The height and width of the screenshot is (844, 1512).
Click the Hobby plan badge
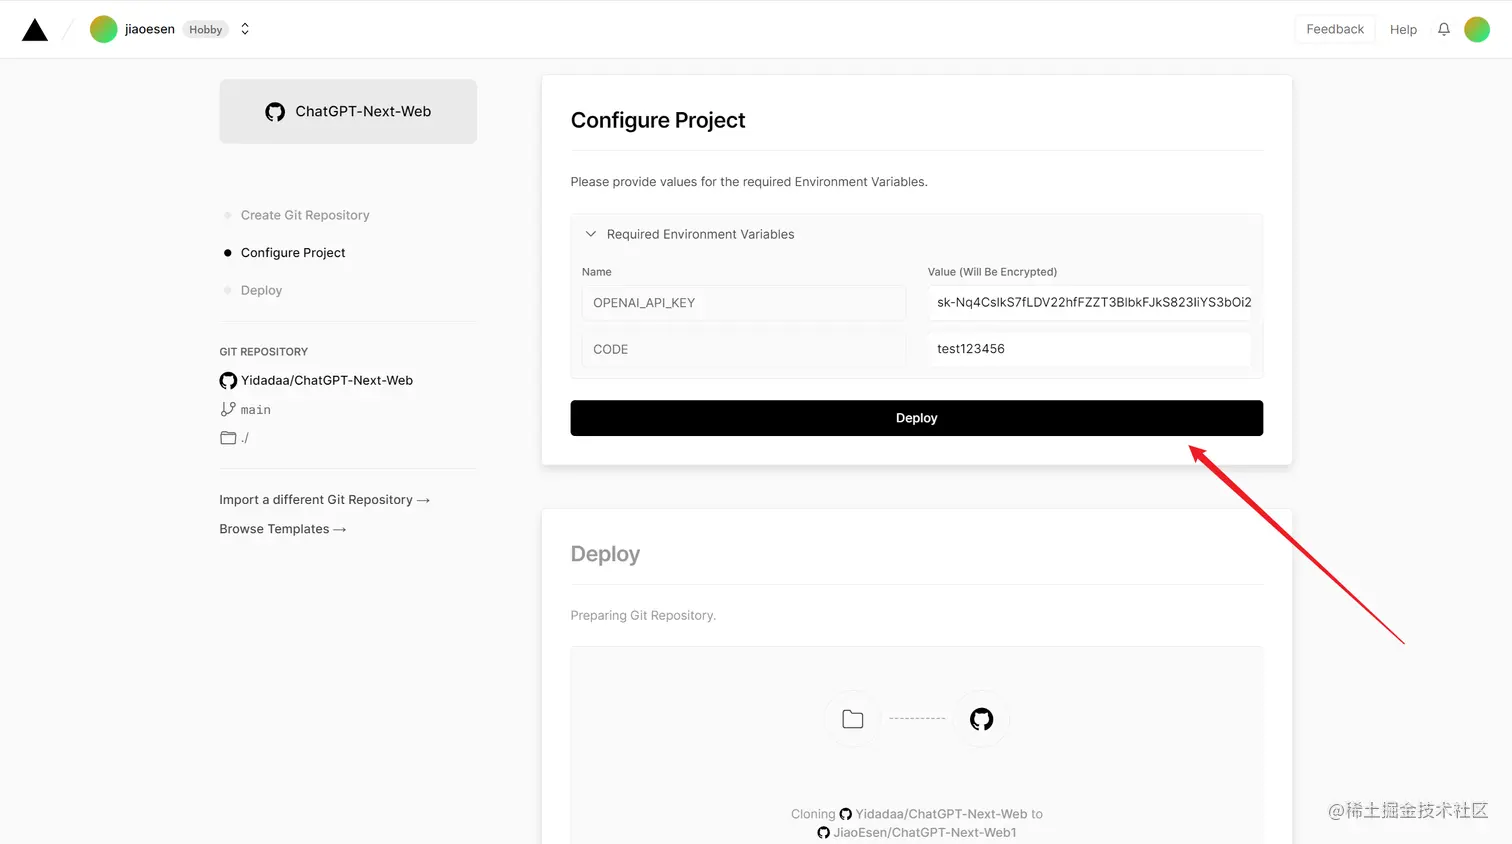[205, 30]
